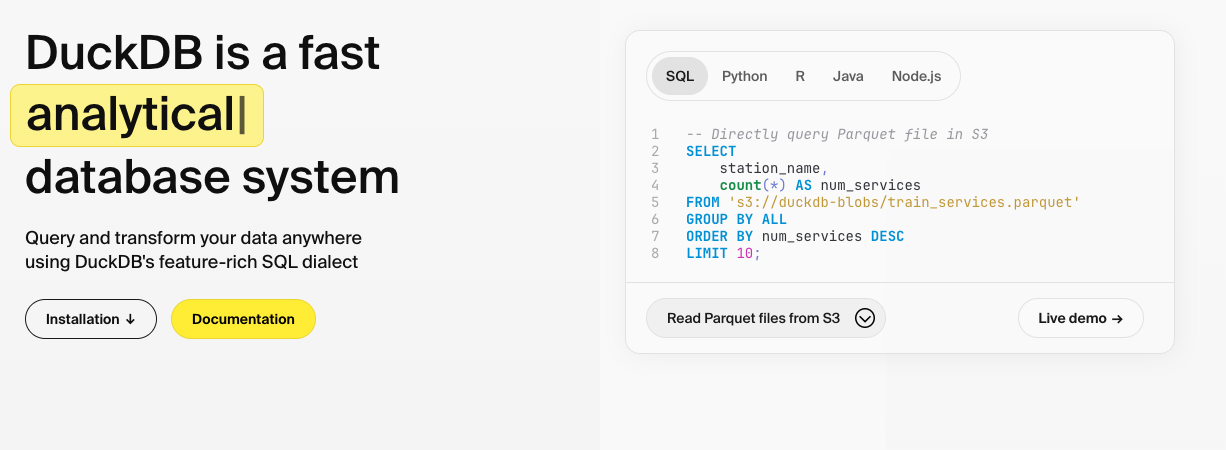Click the Installation button

[x=90, y=319]
